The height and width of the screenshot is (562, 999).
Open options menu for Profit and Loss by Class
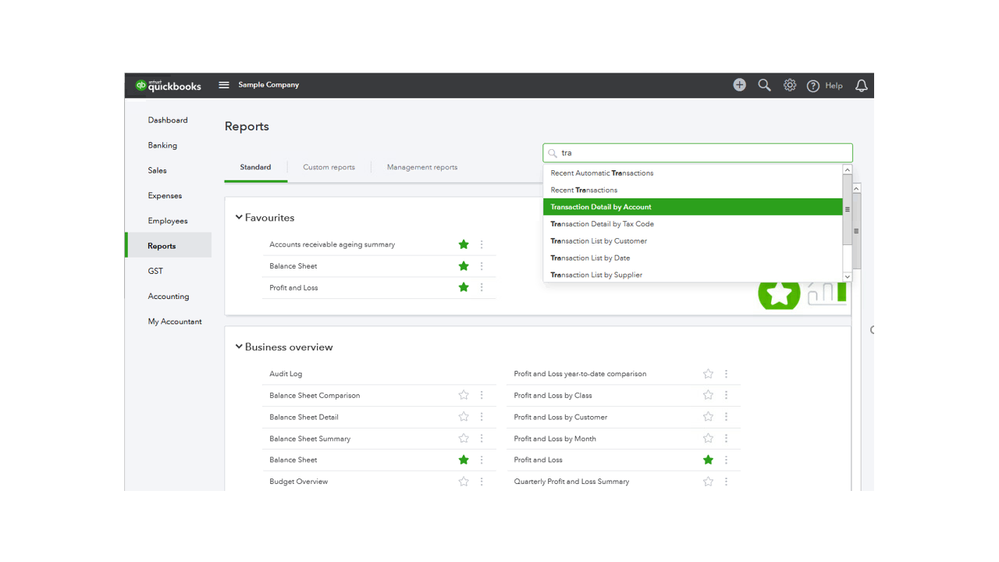(x=726, y=395)
